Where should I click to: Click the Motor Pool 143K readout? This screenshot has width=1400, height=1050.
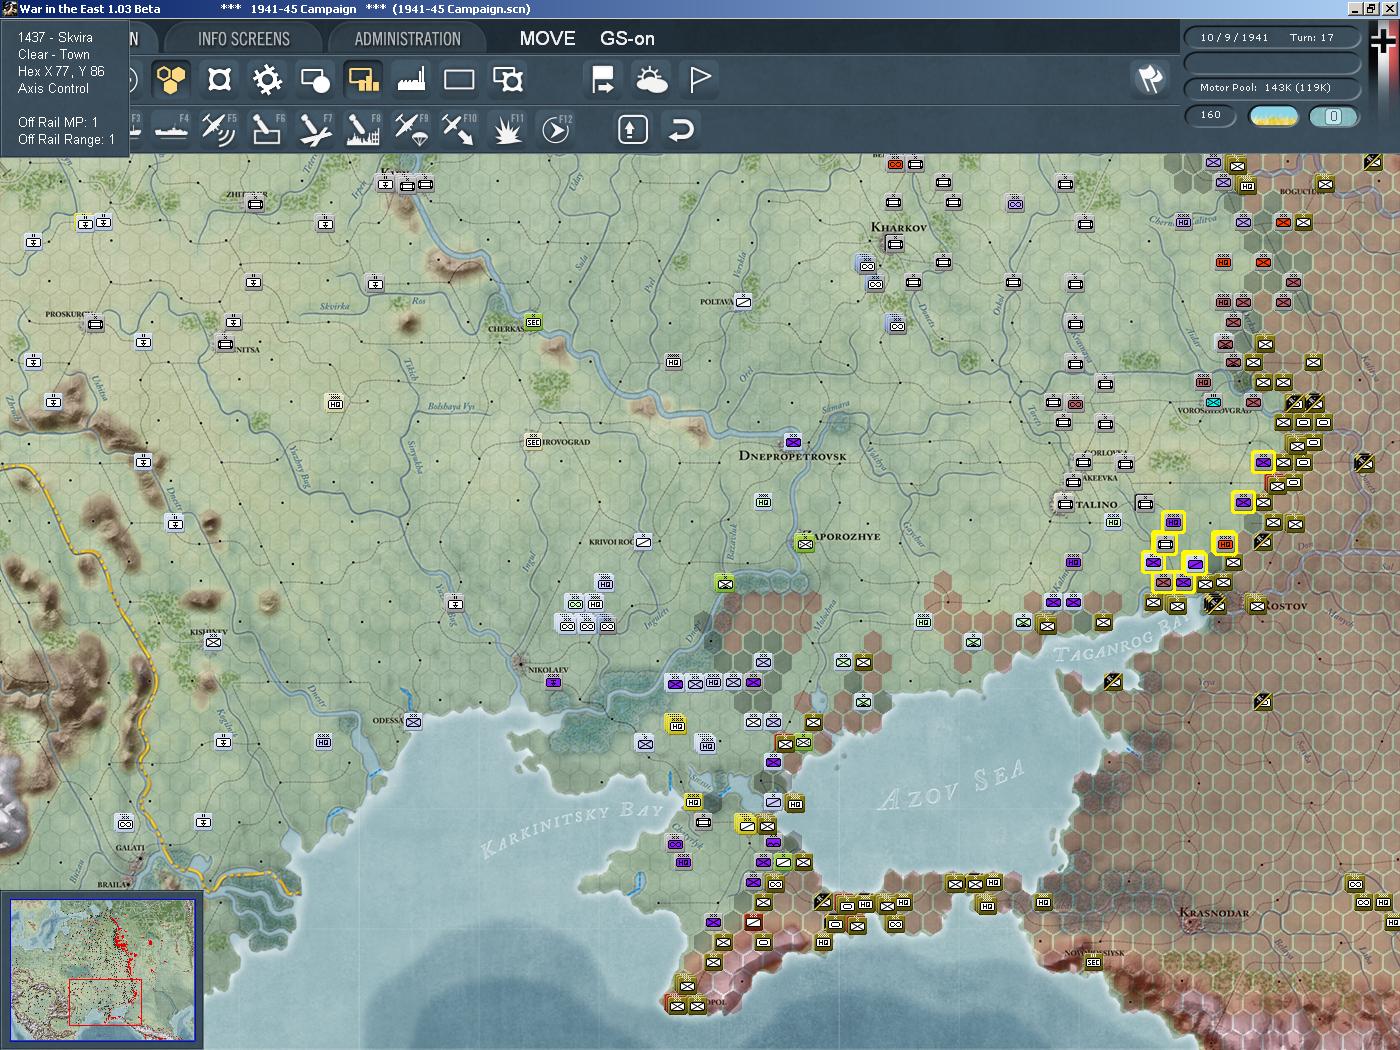pyautogui.click(x=1272, y=88)
